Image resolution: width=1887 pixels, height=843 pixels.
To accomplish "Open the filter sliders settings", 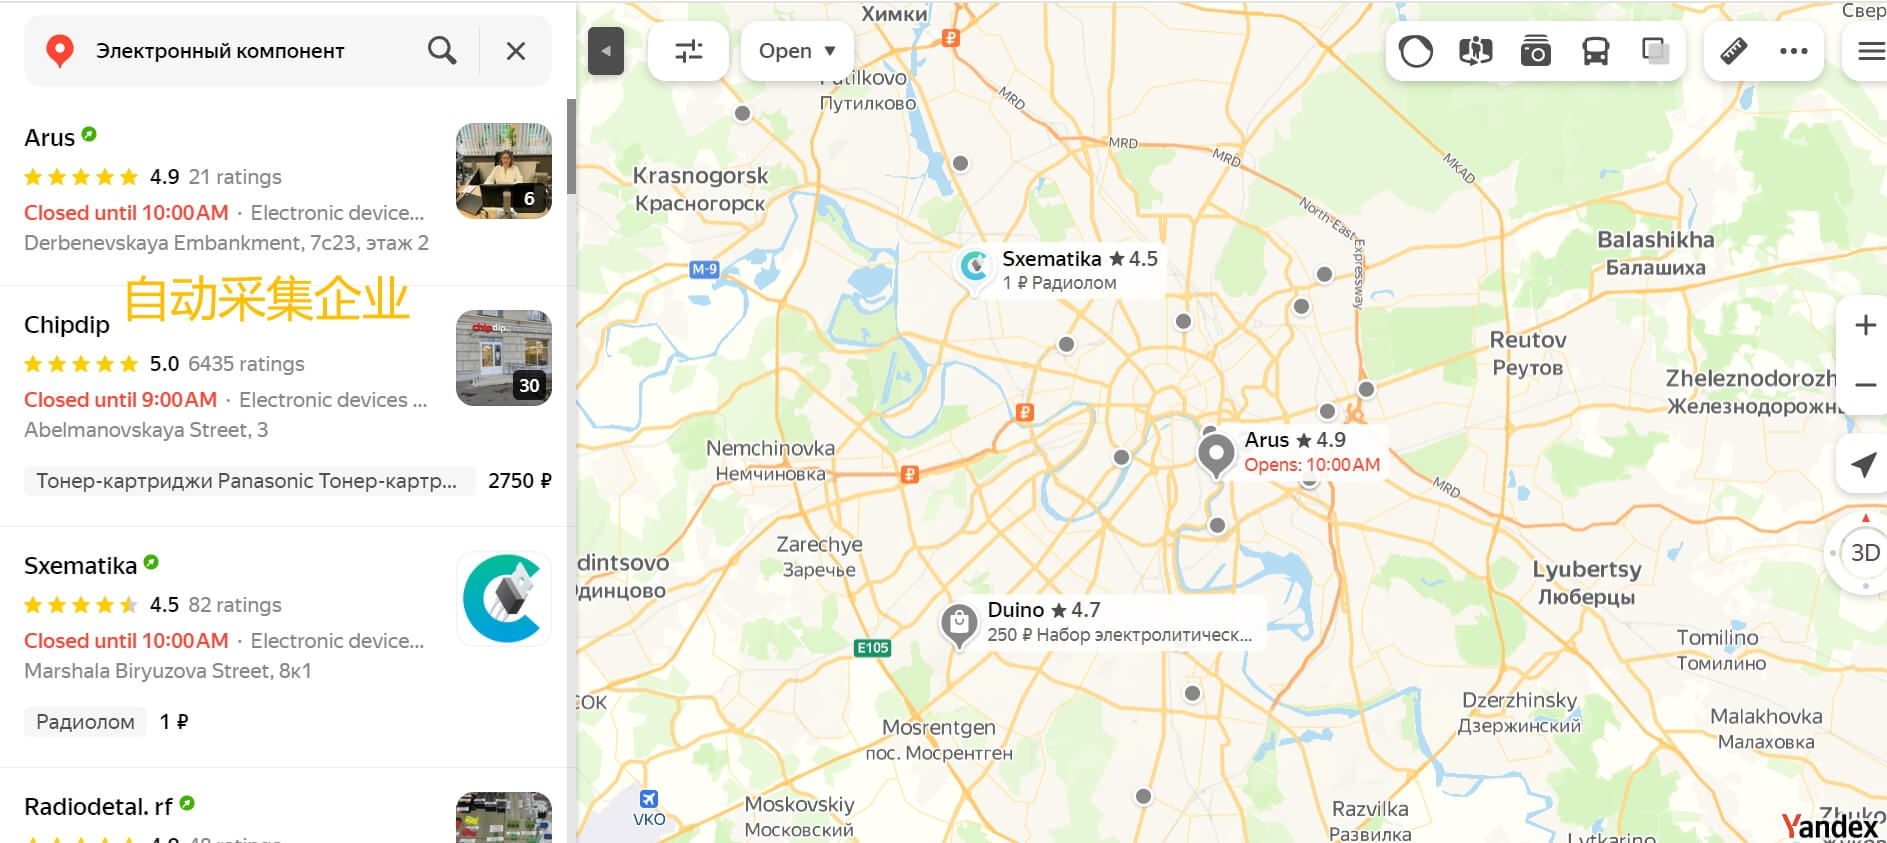I will pyautogui.click(x=689, y=51).
